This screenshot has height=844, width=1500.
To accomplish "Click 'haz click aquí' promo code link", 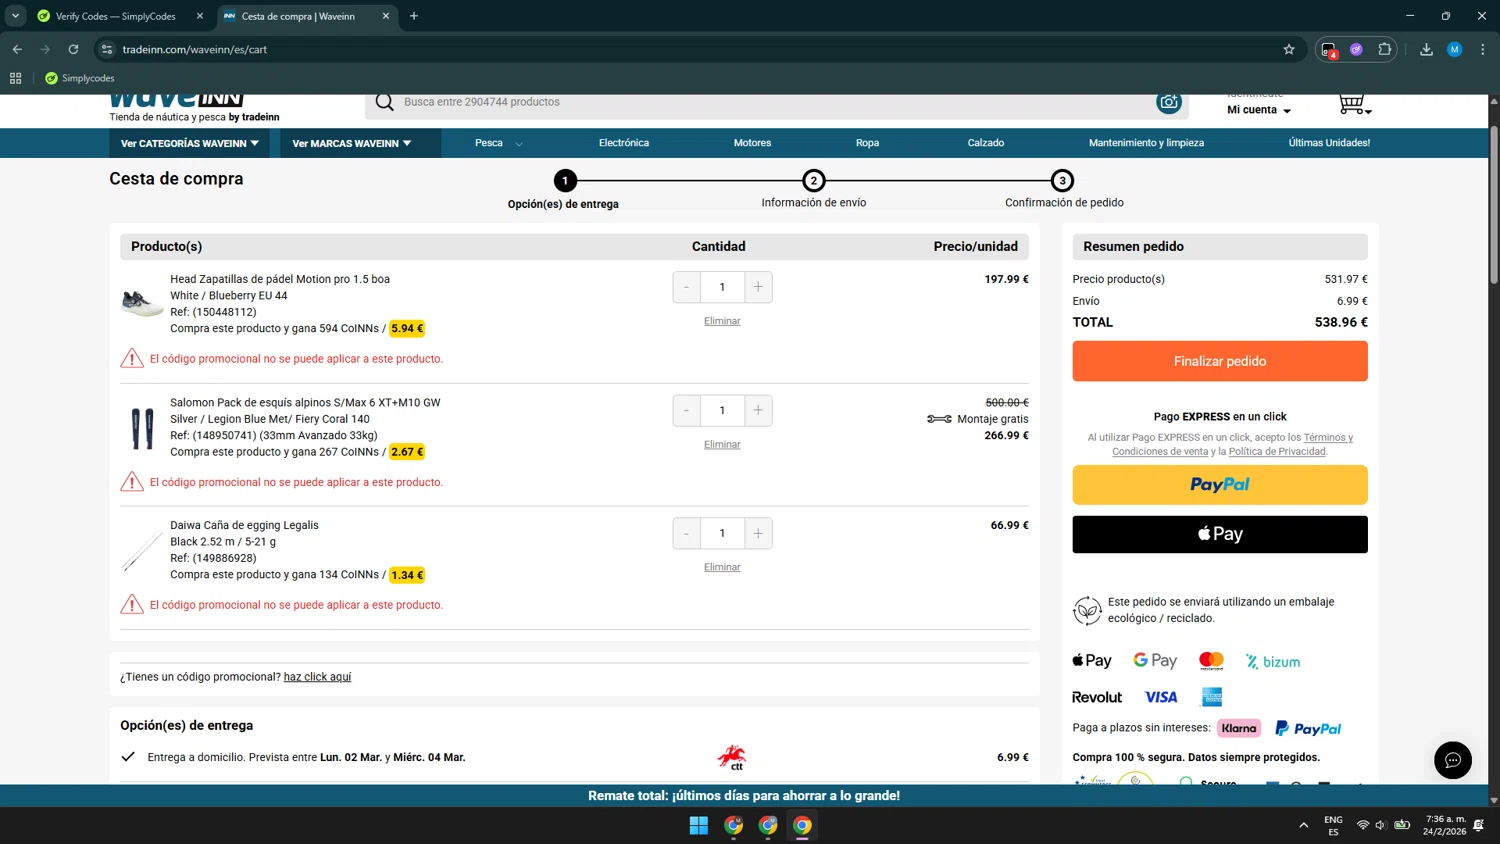I will [317, 677].
